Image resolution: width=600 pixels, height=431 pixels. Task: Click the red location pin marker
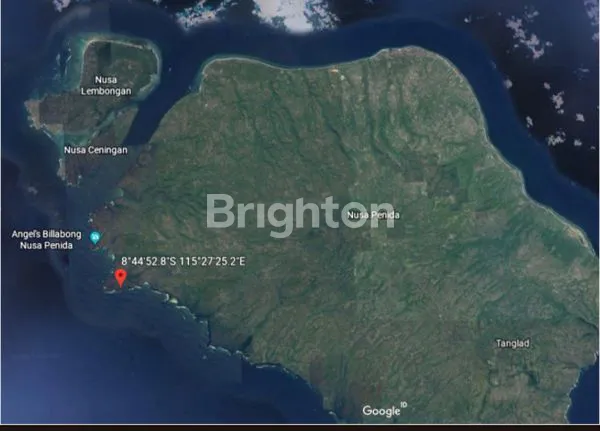pos(119,277)
